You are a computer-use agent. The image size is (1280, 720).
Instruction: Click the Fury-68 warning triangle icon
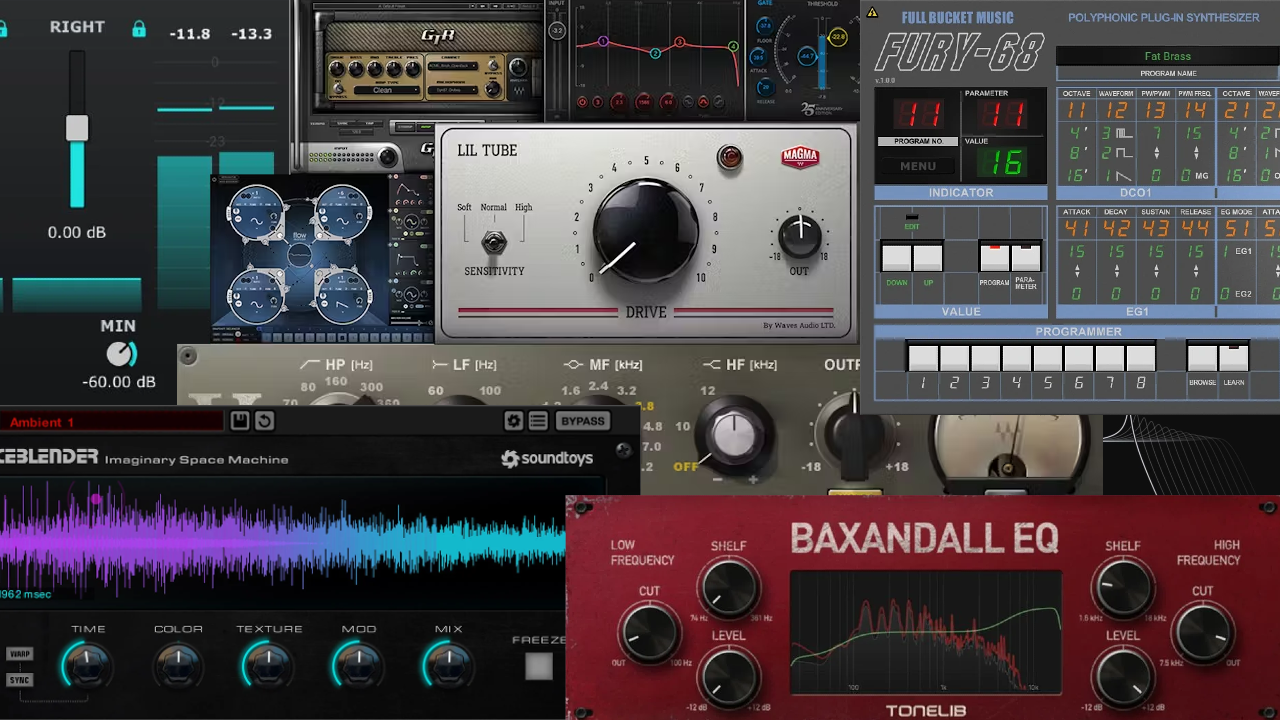(872, 13)
